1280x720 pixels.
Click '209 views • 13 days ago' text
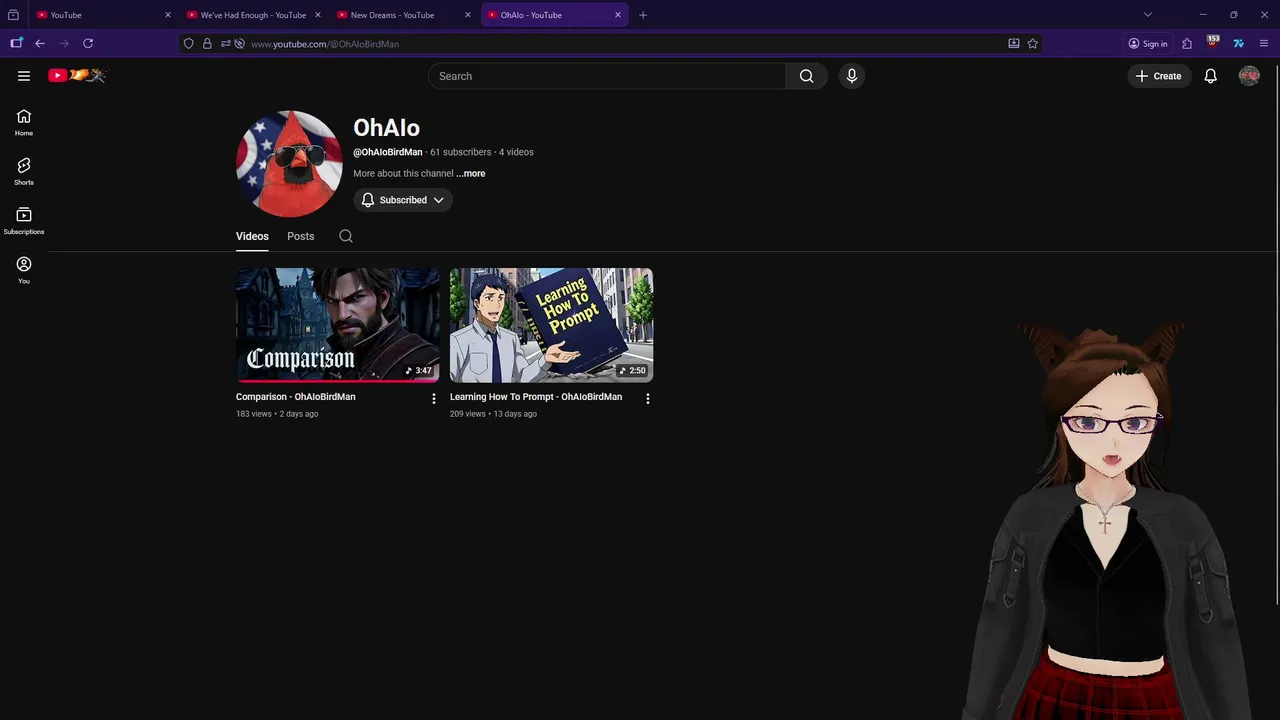coord(493,414)
